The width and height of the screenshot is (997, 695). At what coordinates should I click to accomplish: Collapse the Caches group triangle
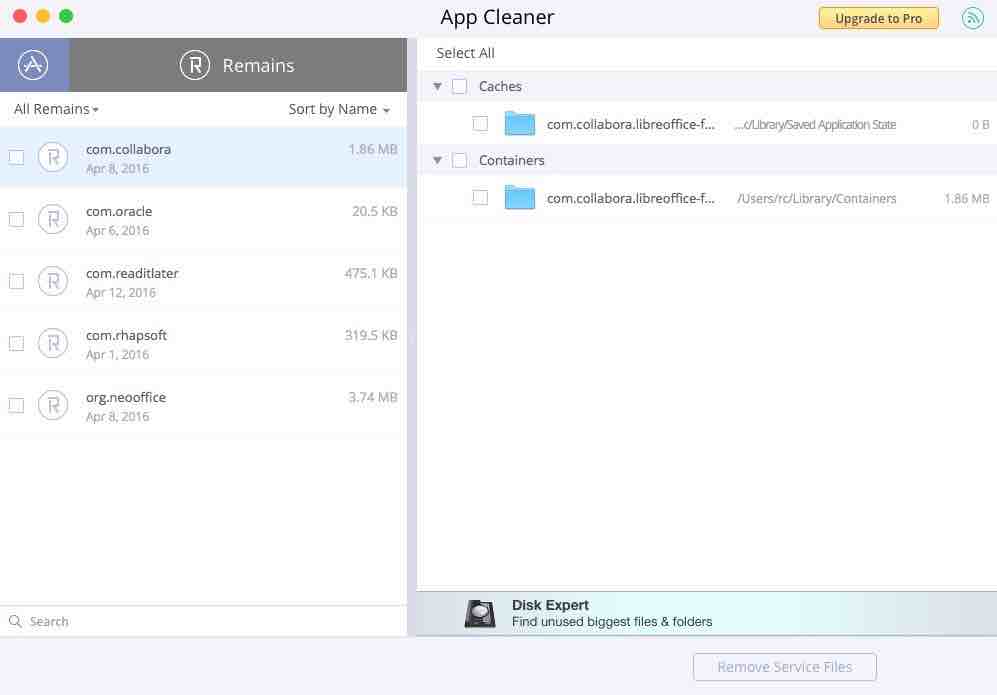pyautogui.click(x=437, y=86)
